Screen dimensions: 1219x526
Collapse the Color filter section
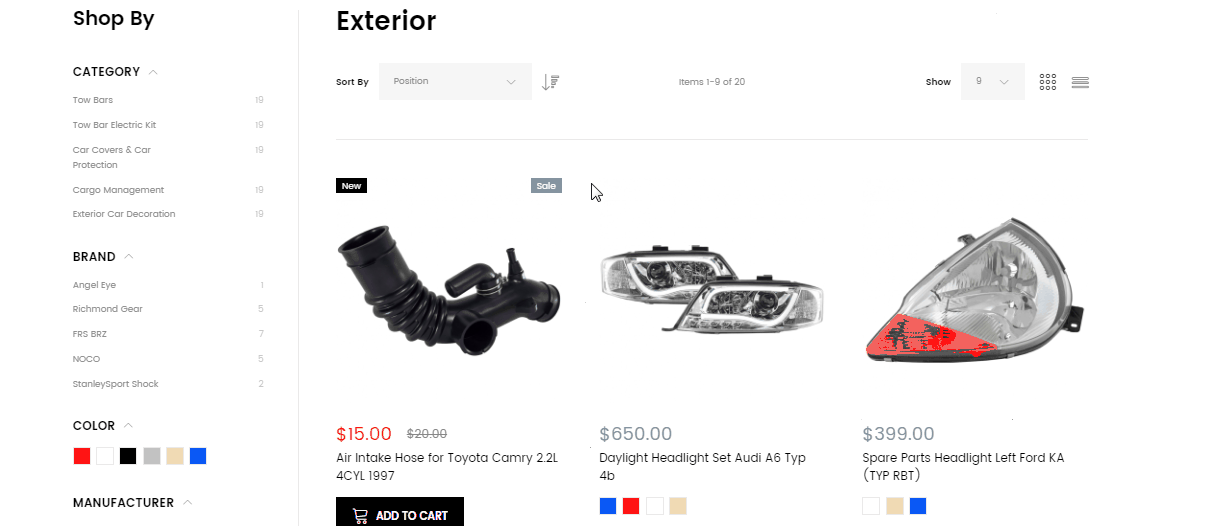click(x=128, y=426)
